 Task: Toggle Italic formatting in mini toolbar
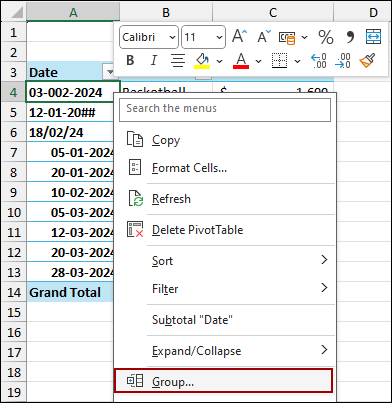tap(154, 61)
